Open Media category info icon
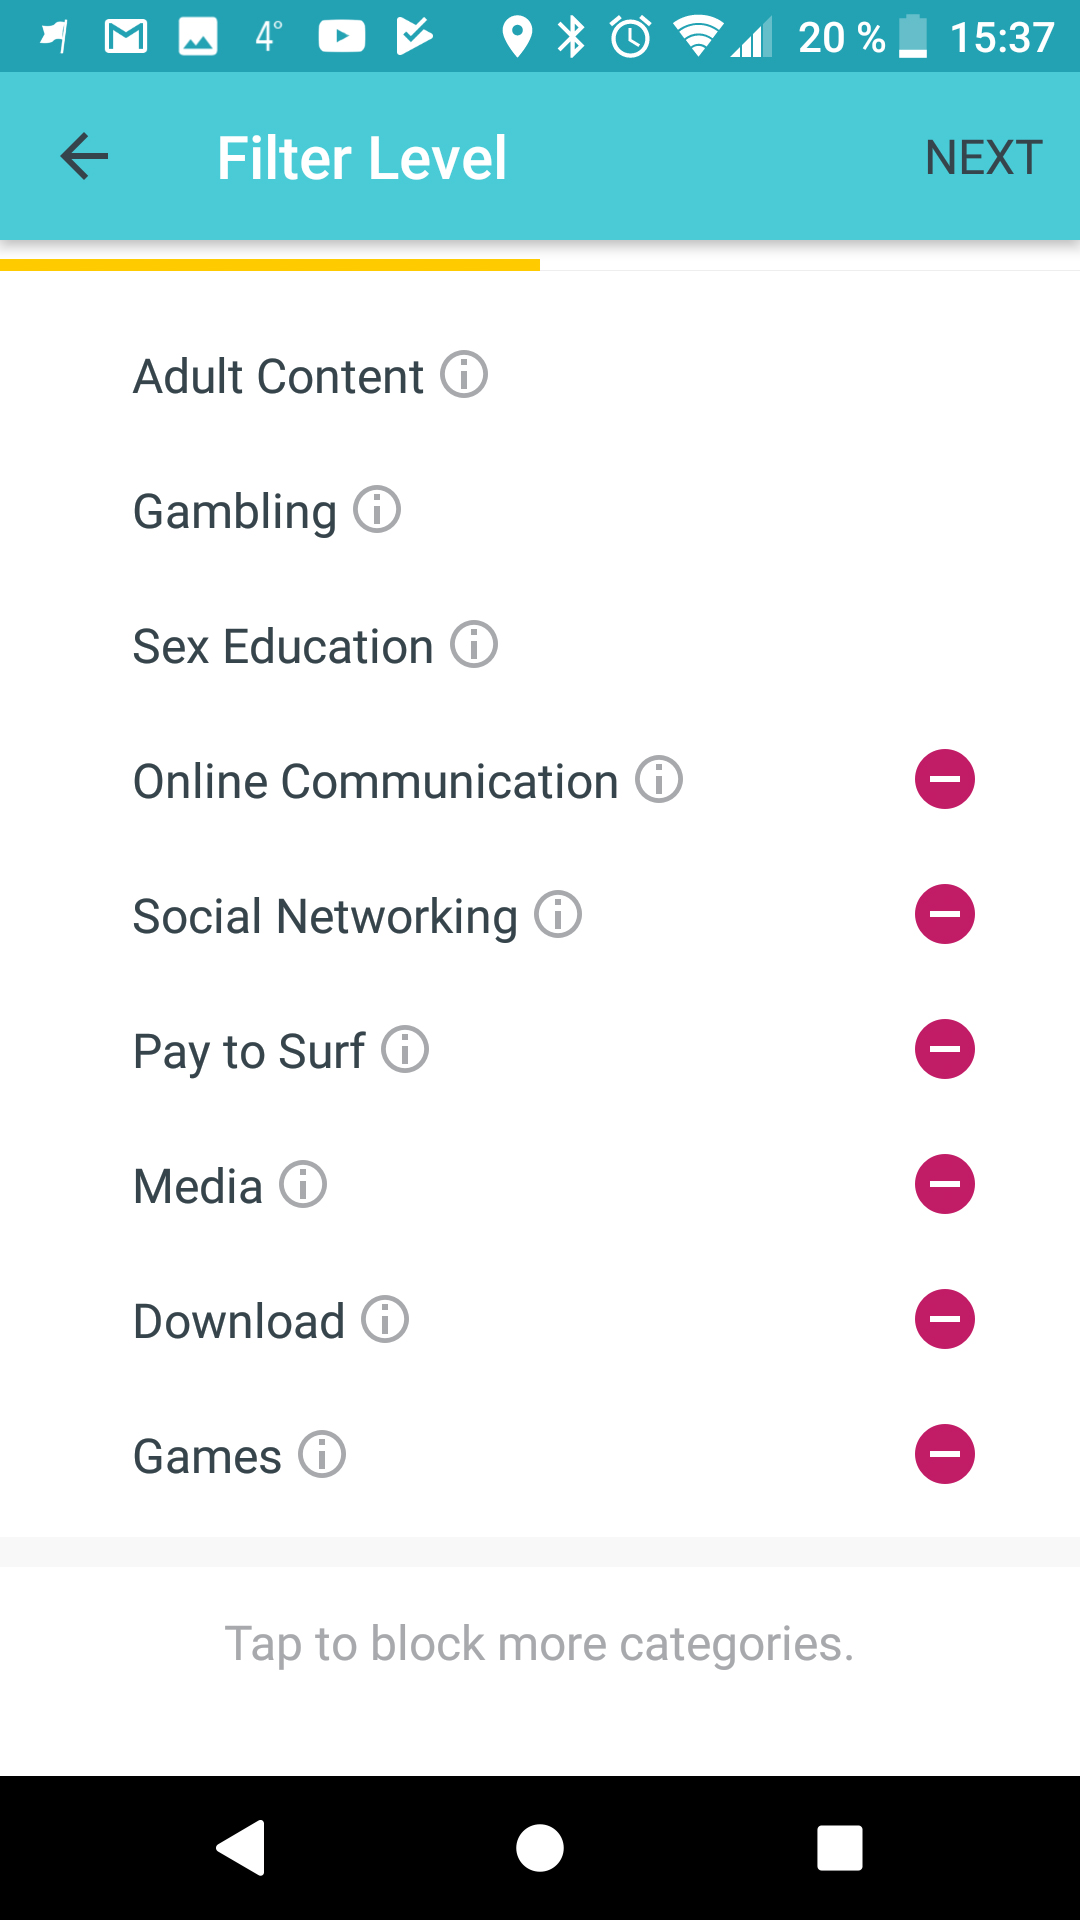The height and width of the screenshot is (1920, 1080). coord(303,1185)
